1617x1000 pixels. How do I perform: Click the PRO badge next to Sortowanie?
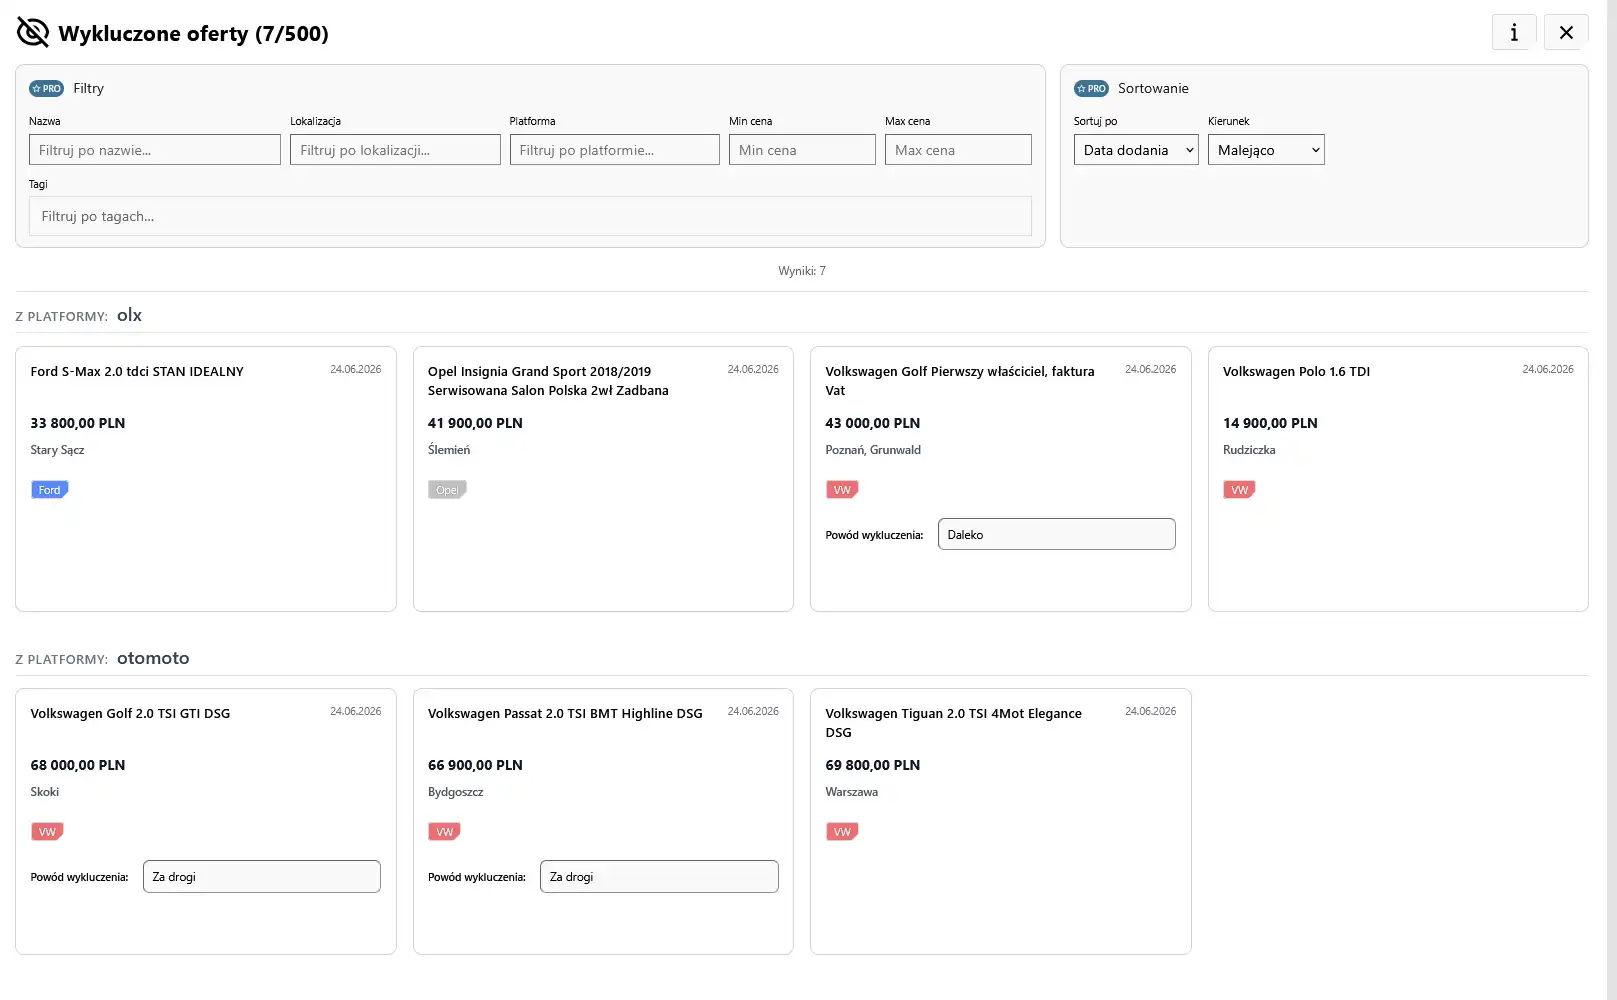tap(1091, 88)
